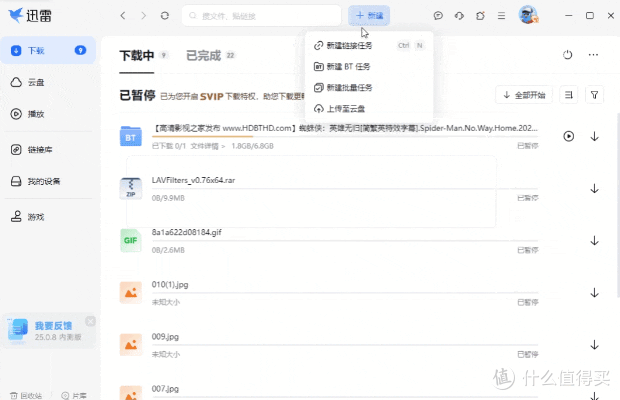620x400 pixels.
Task: Refresh the page with reload icon
Action: pos(165,15)
